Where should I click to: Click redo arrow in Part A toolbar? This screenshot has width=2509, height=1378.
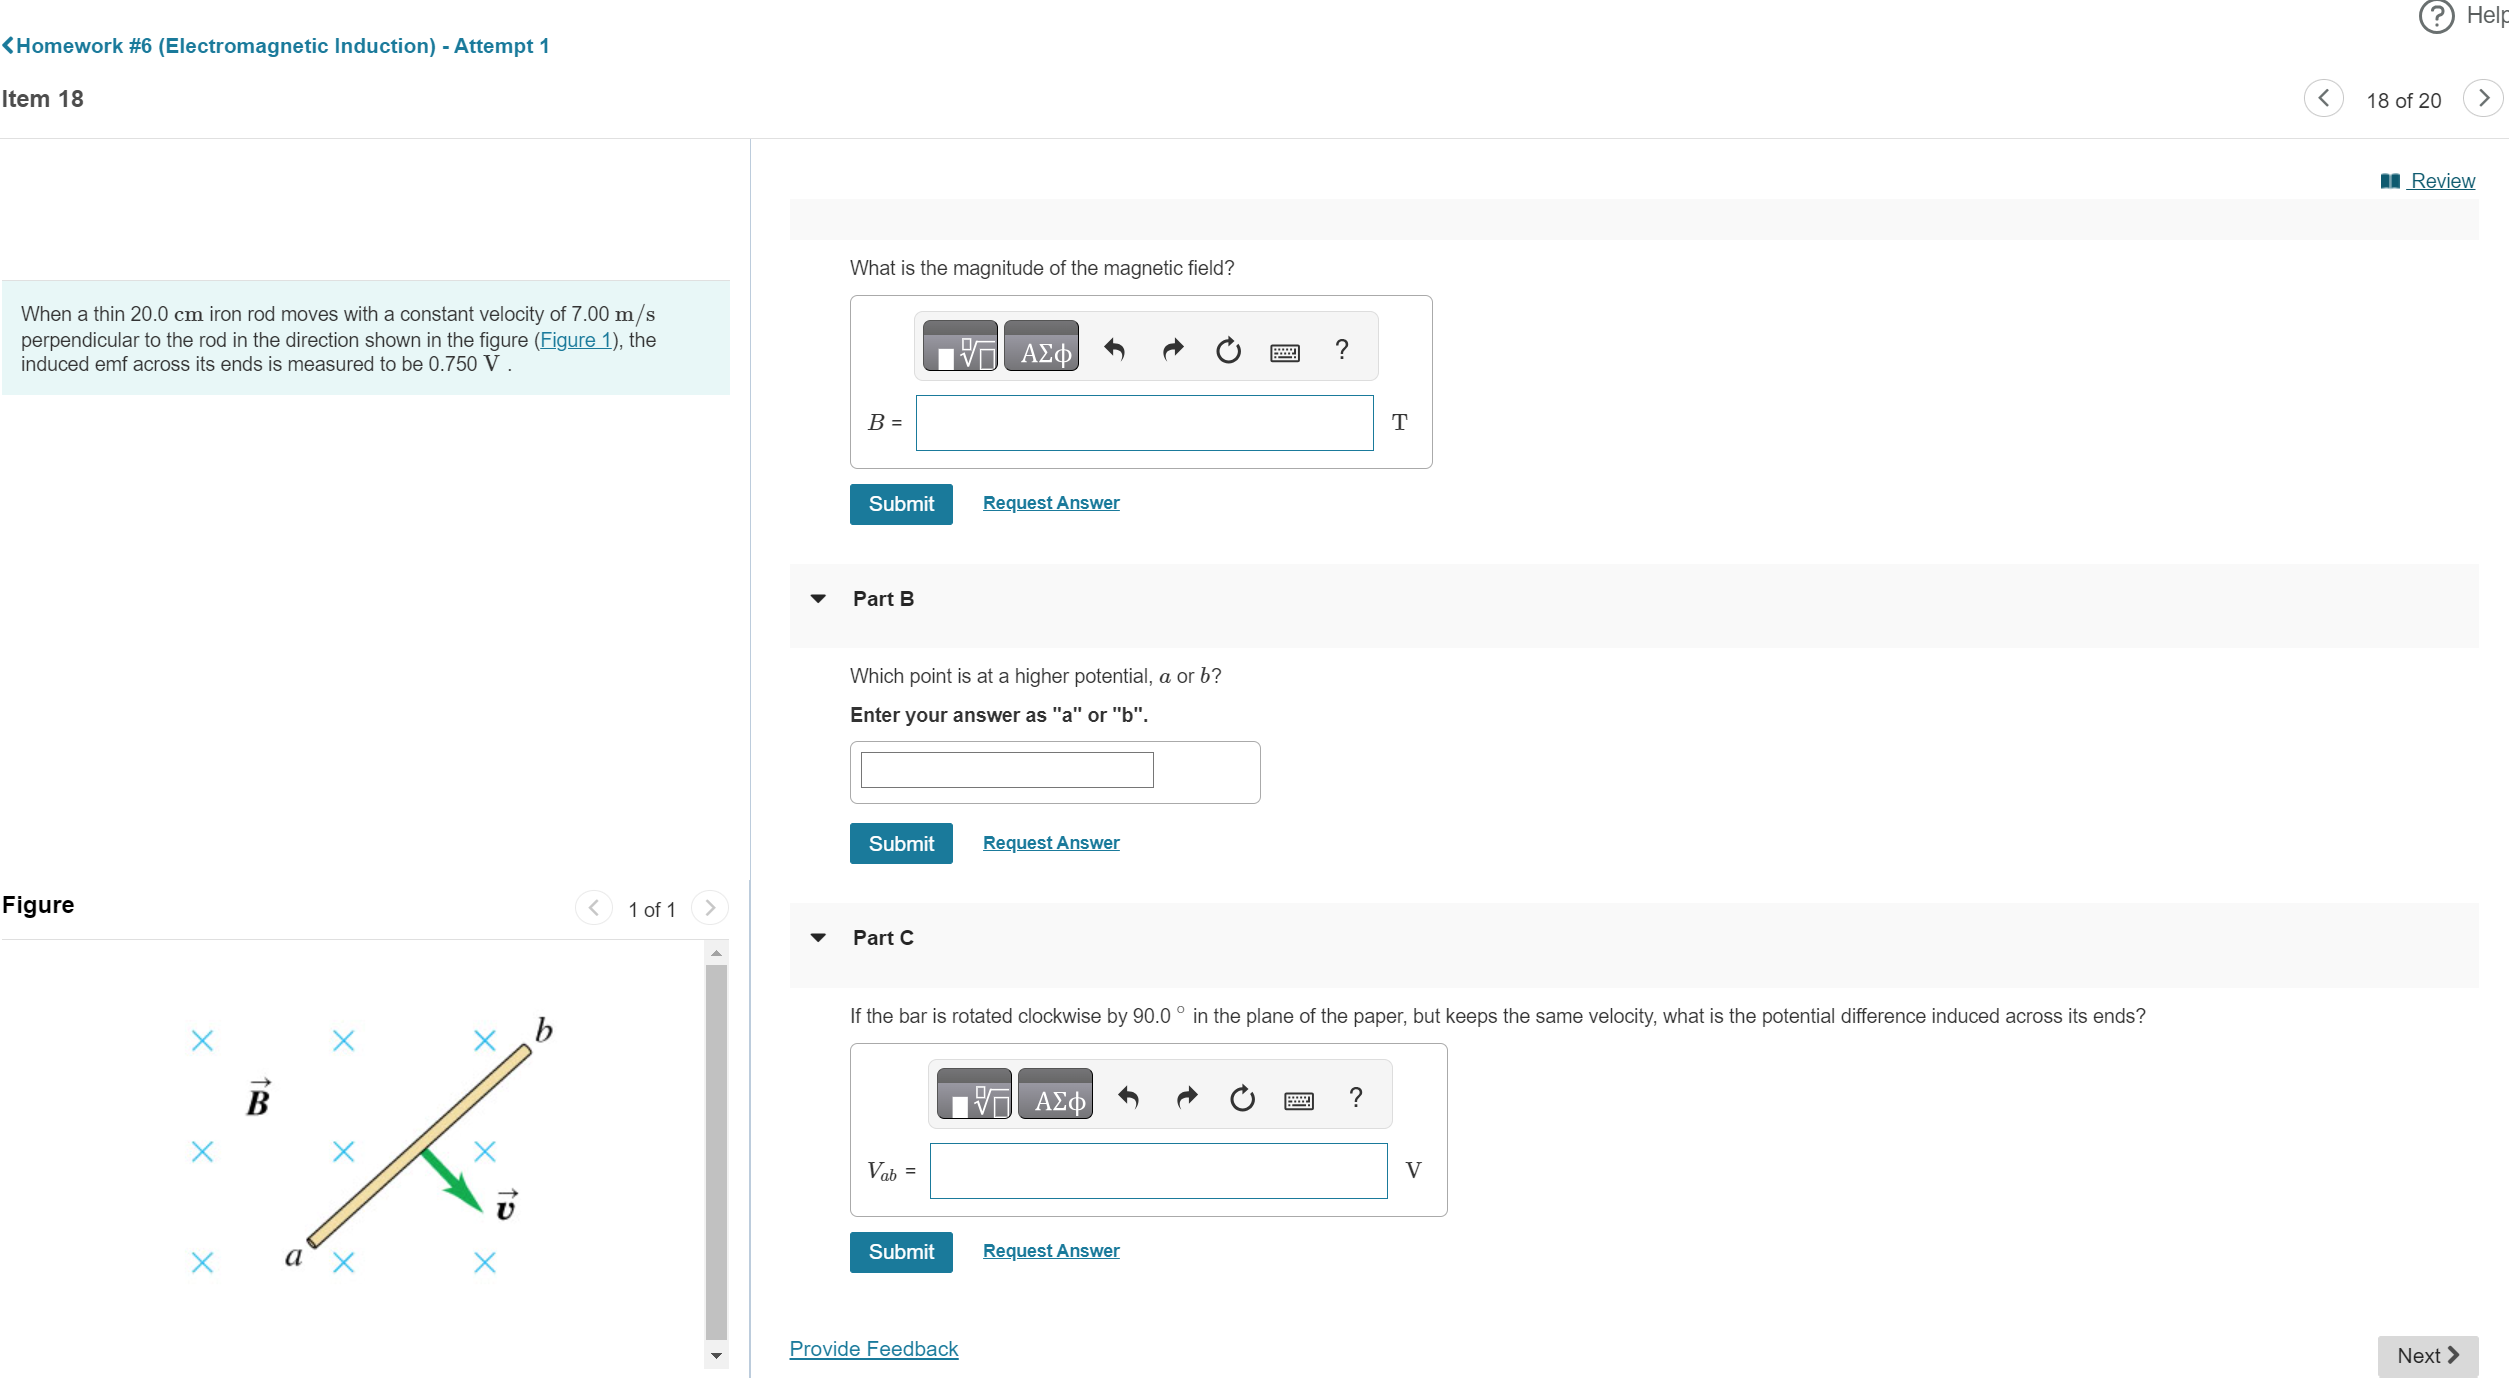(x=1172, y=349)
